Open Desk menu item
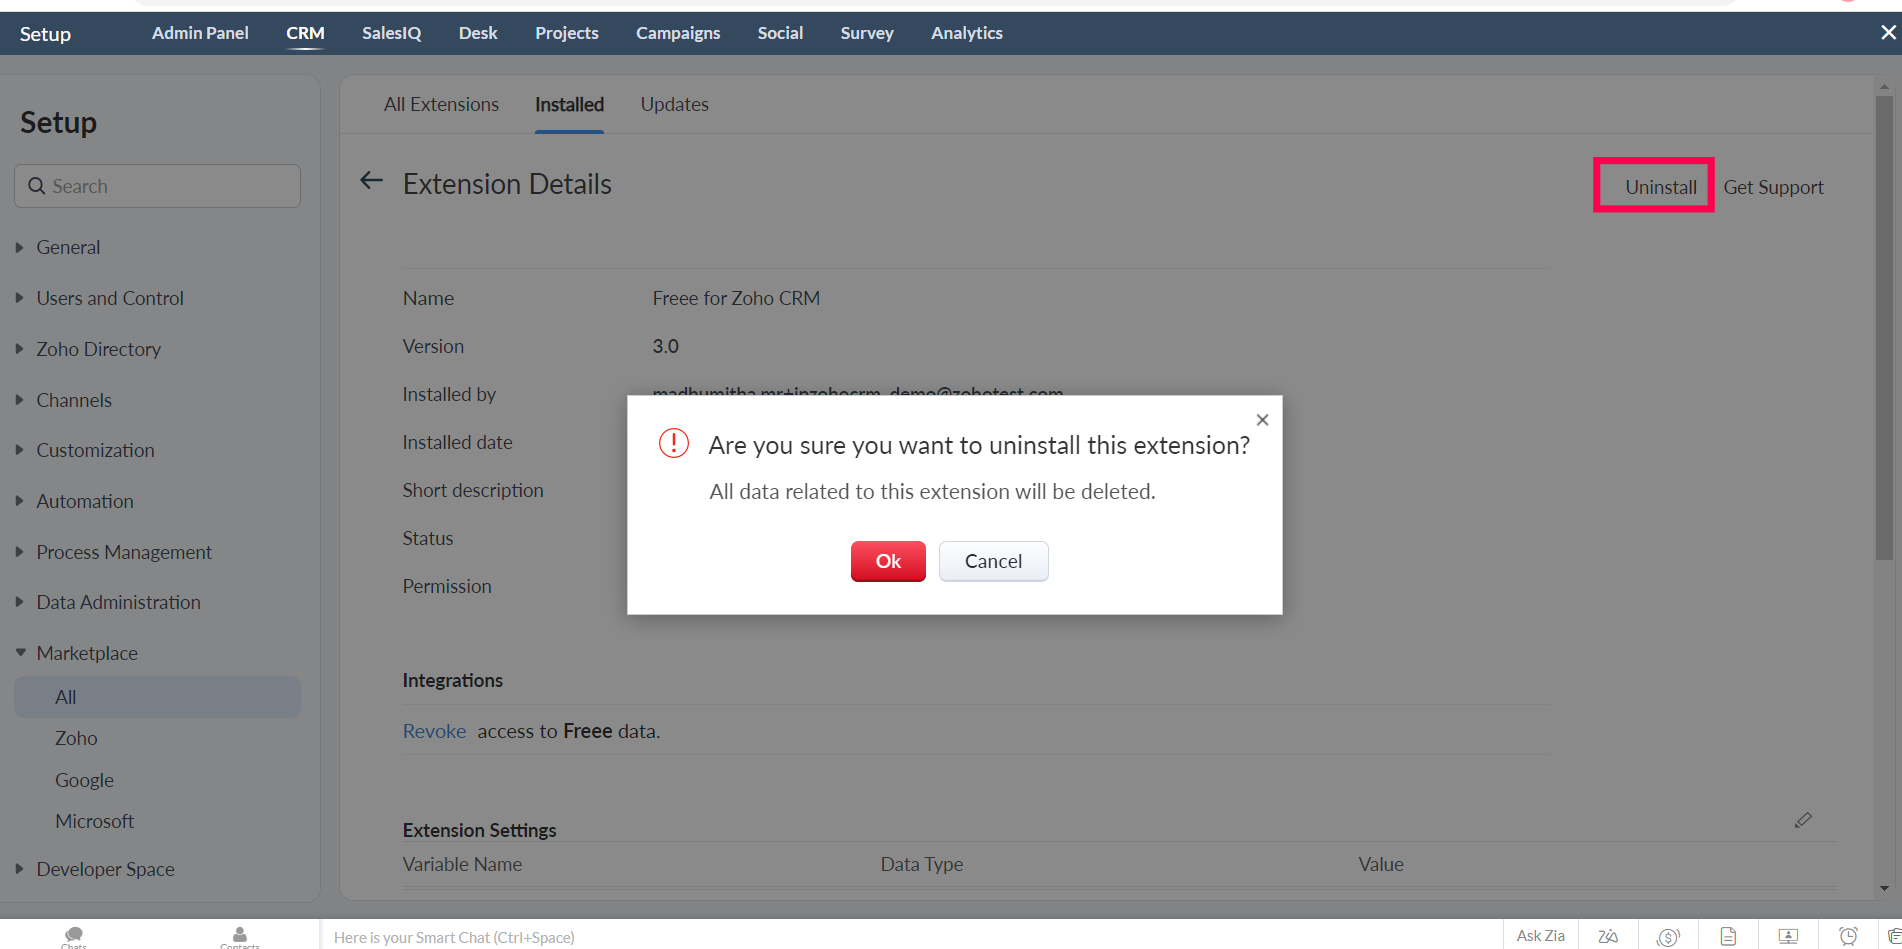This screenshot has width=1902, height=949. pos(478,33)
